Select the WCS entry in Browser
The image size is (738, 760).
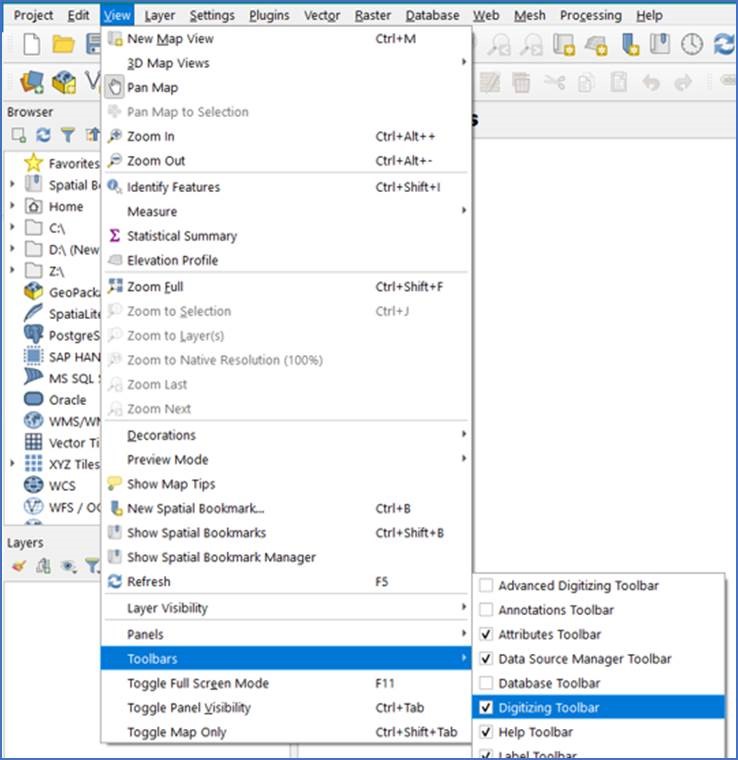coord(49,485)
